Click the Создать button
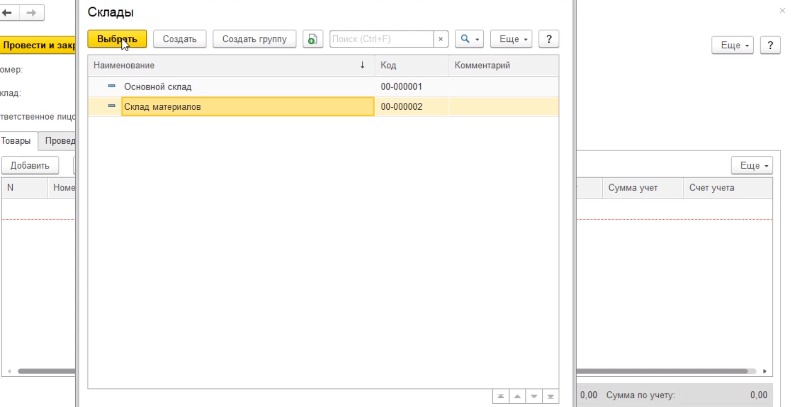Screen dimensions: 792x407 180,39
